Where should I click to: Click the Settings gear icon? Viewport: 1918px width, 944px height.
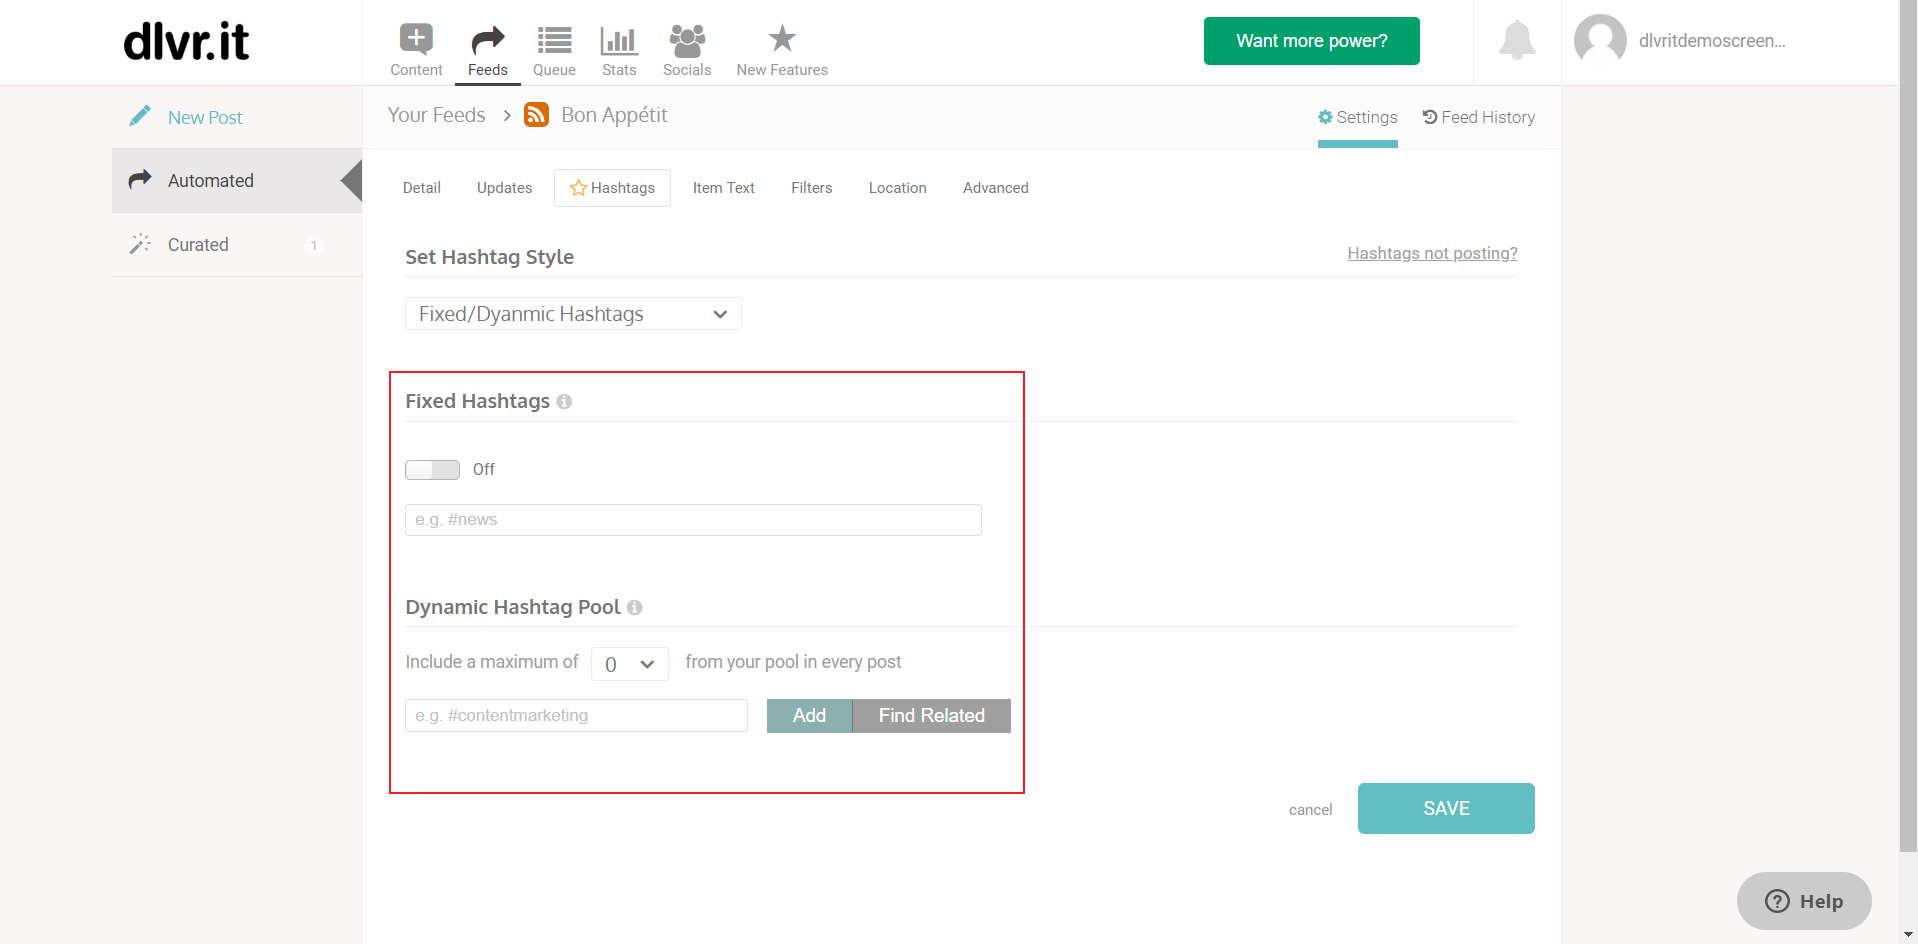(1325, 117)
